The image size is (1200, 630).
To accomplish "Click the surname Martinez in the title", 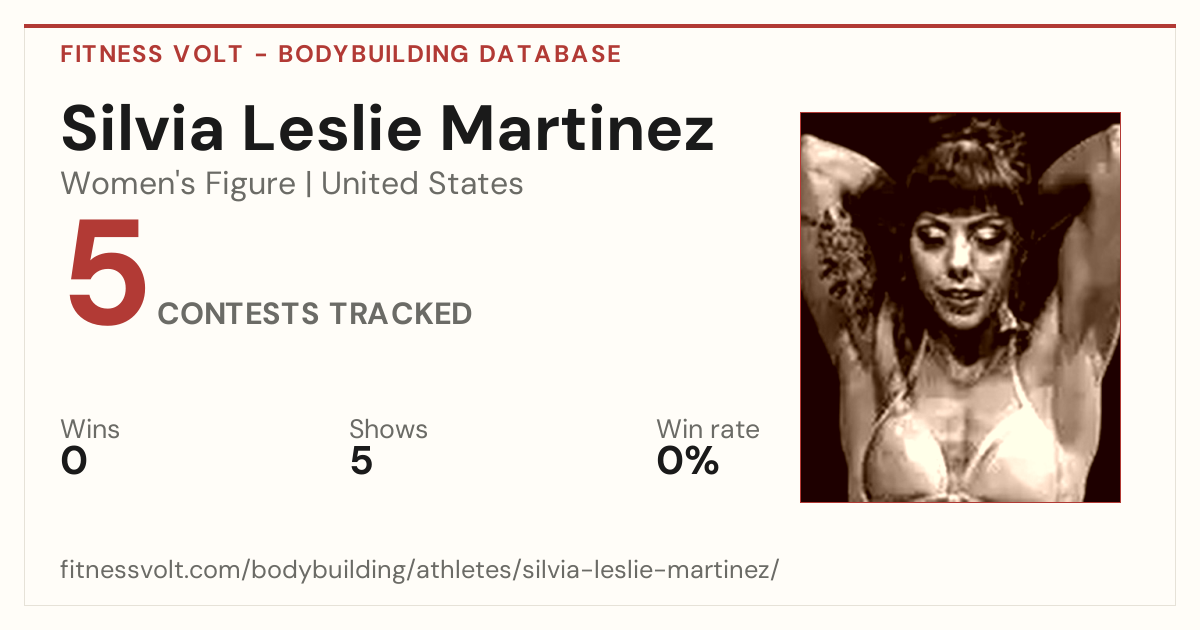I will [576, 128].
